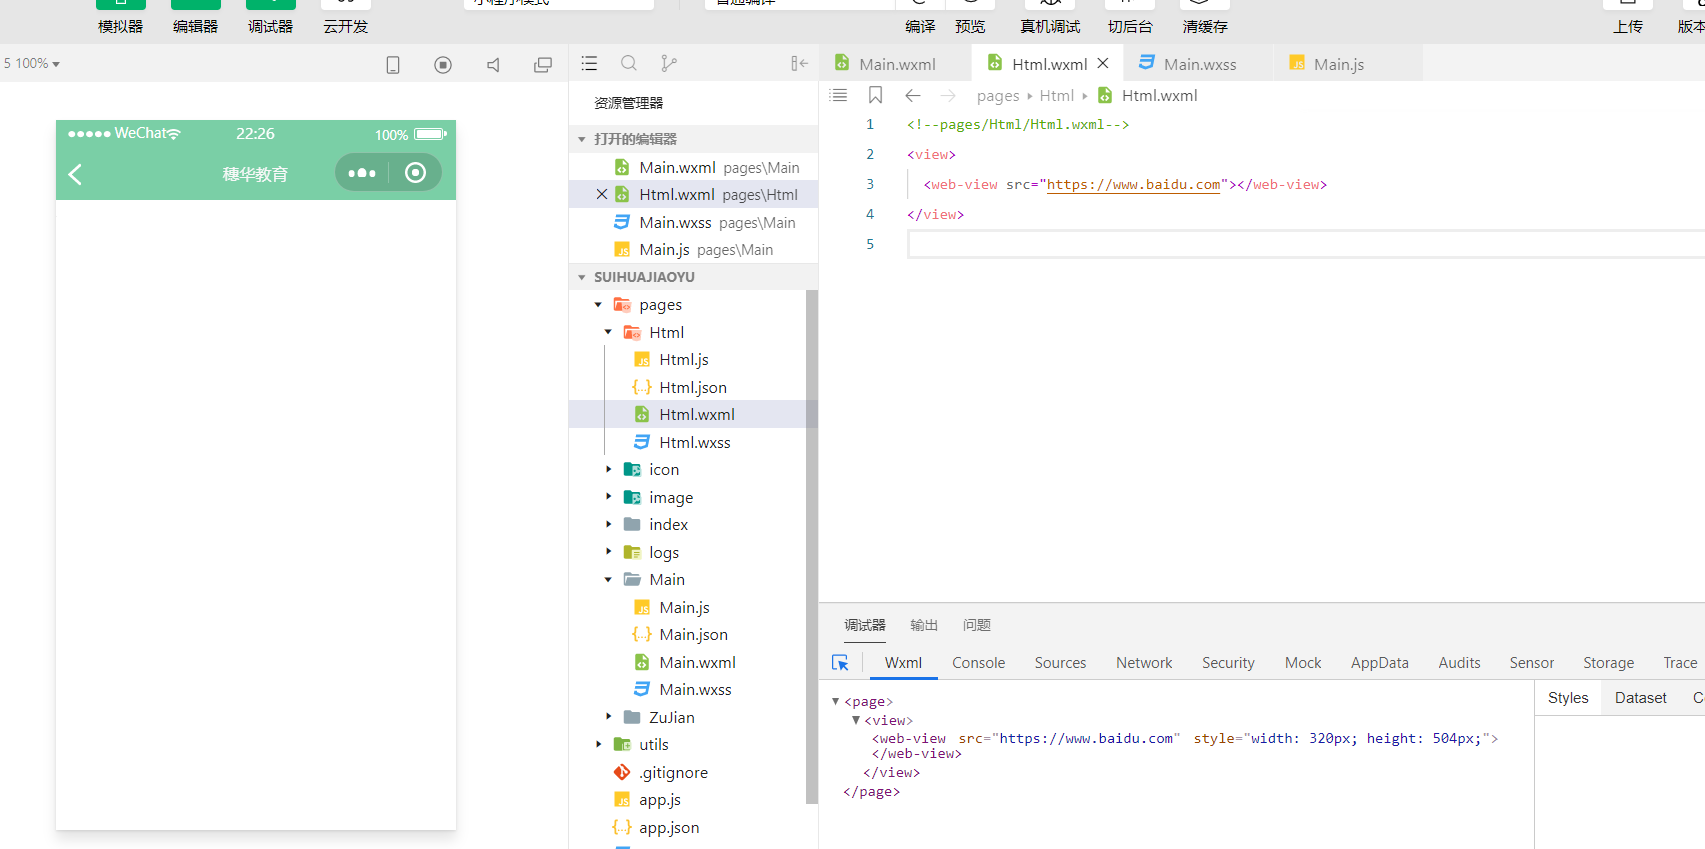Screen dimensions: 1705x849
Task: Expand the icon folder
Action: [x=608, y=469]
